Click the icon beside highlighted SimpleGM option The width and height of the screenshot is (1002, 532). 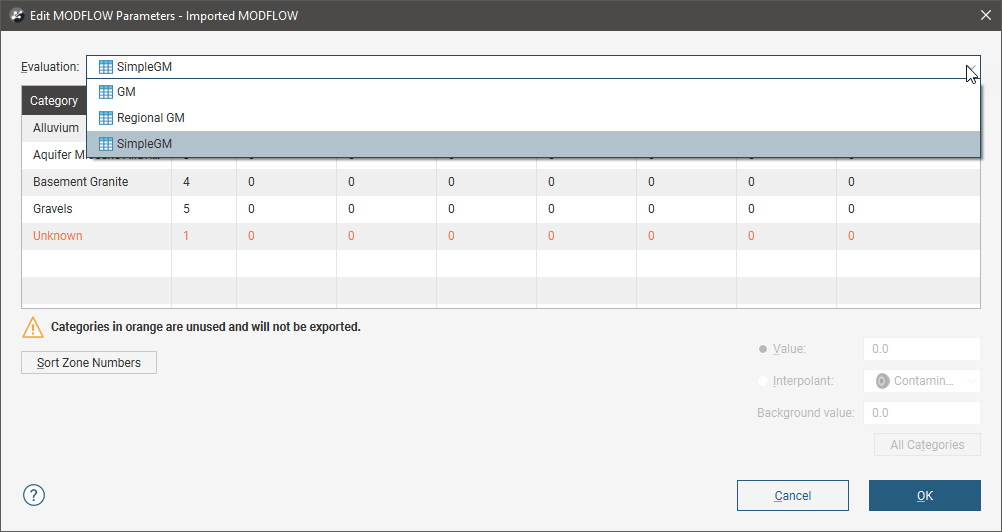click(x=106, y=144)
